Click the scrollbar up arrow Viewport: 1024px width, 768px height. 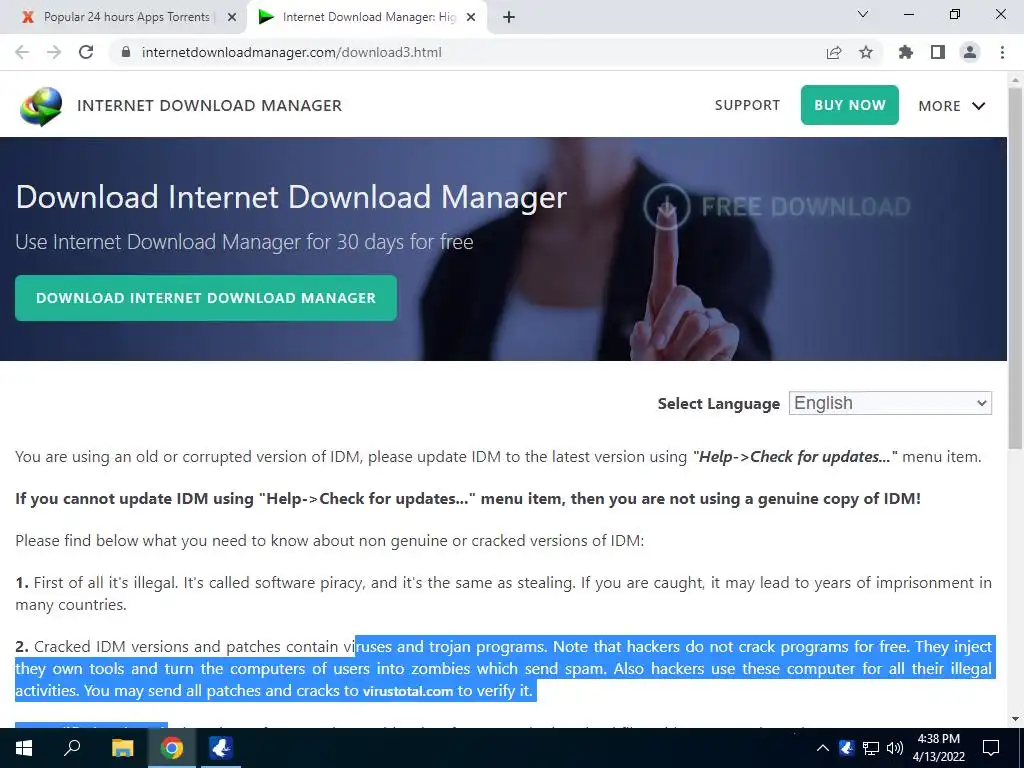click(1015, 78)
